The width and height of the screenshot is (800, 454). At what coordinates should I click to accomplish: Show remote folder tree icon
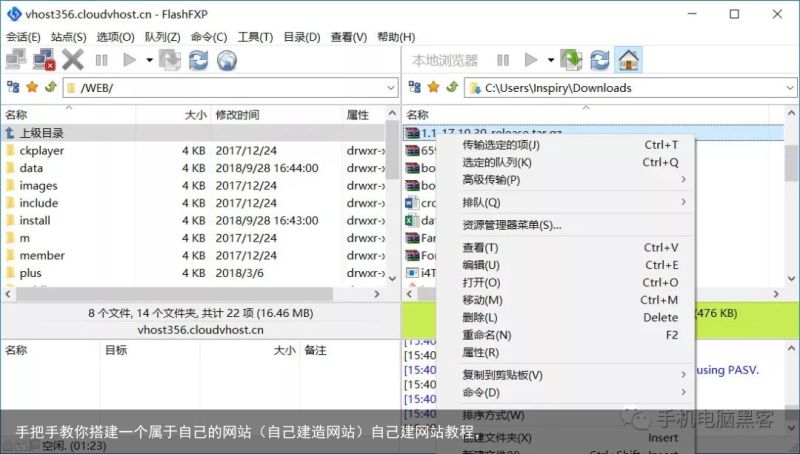click(13, 87)
